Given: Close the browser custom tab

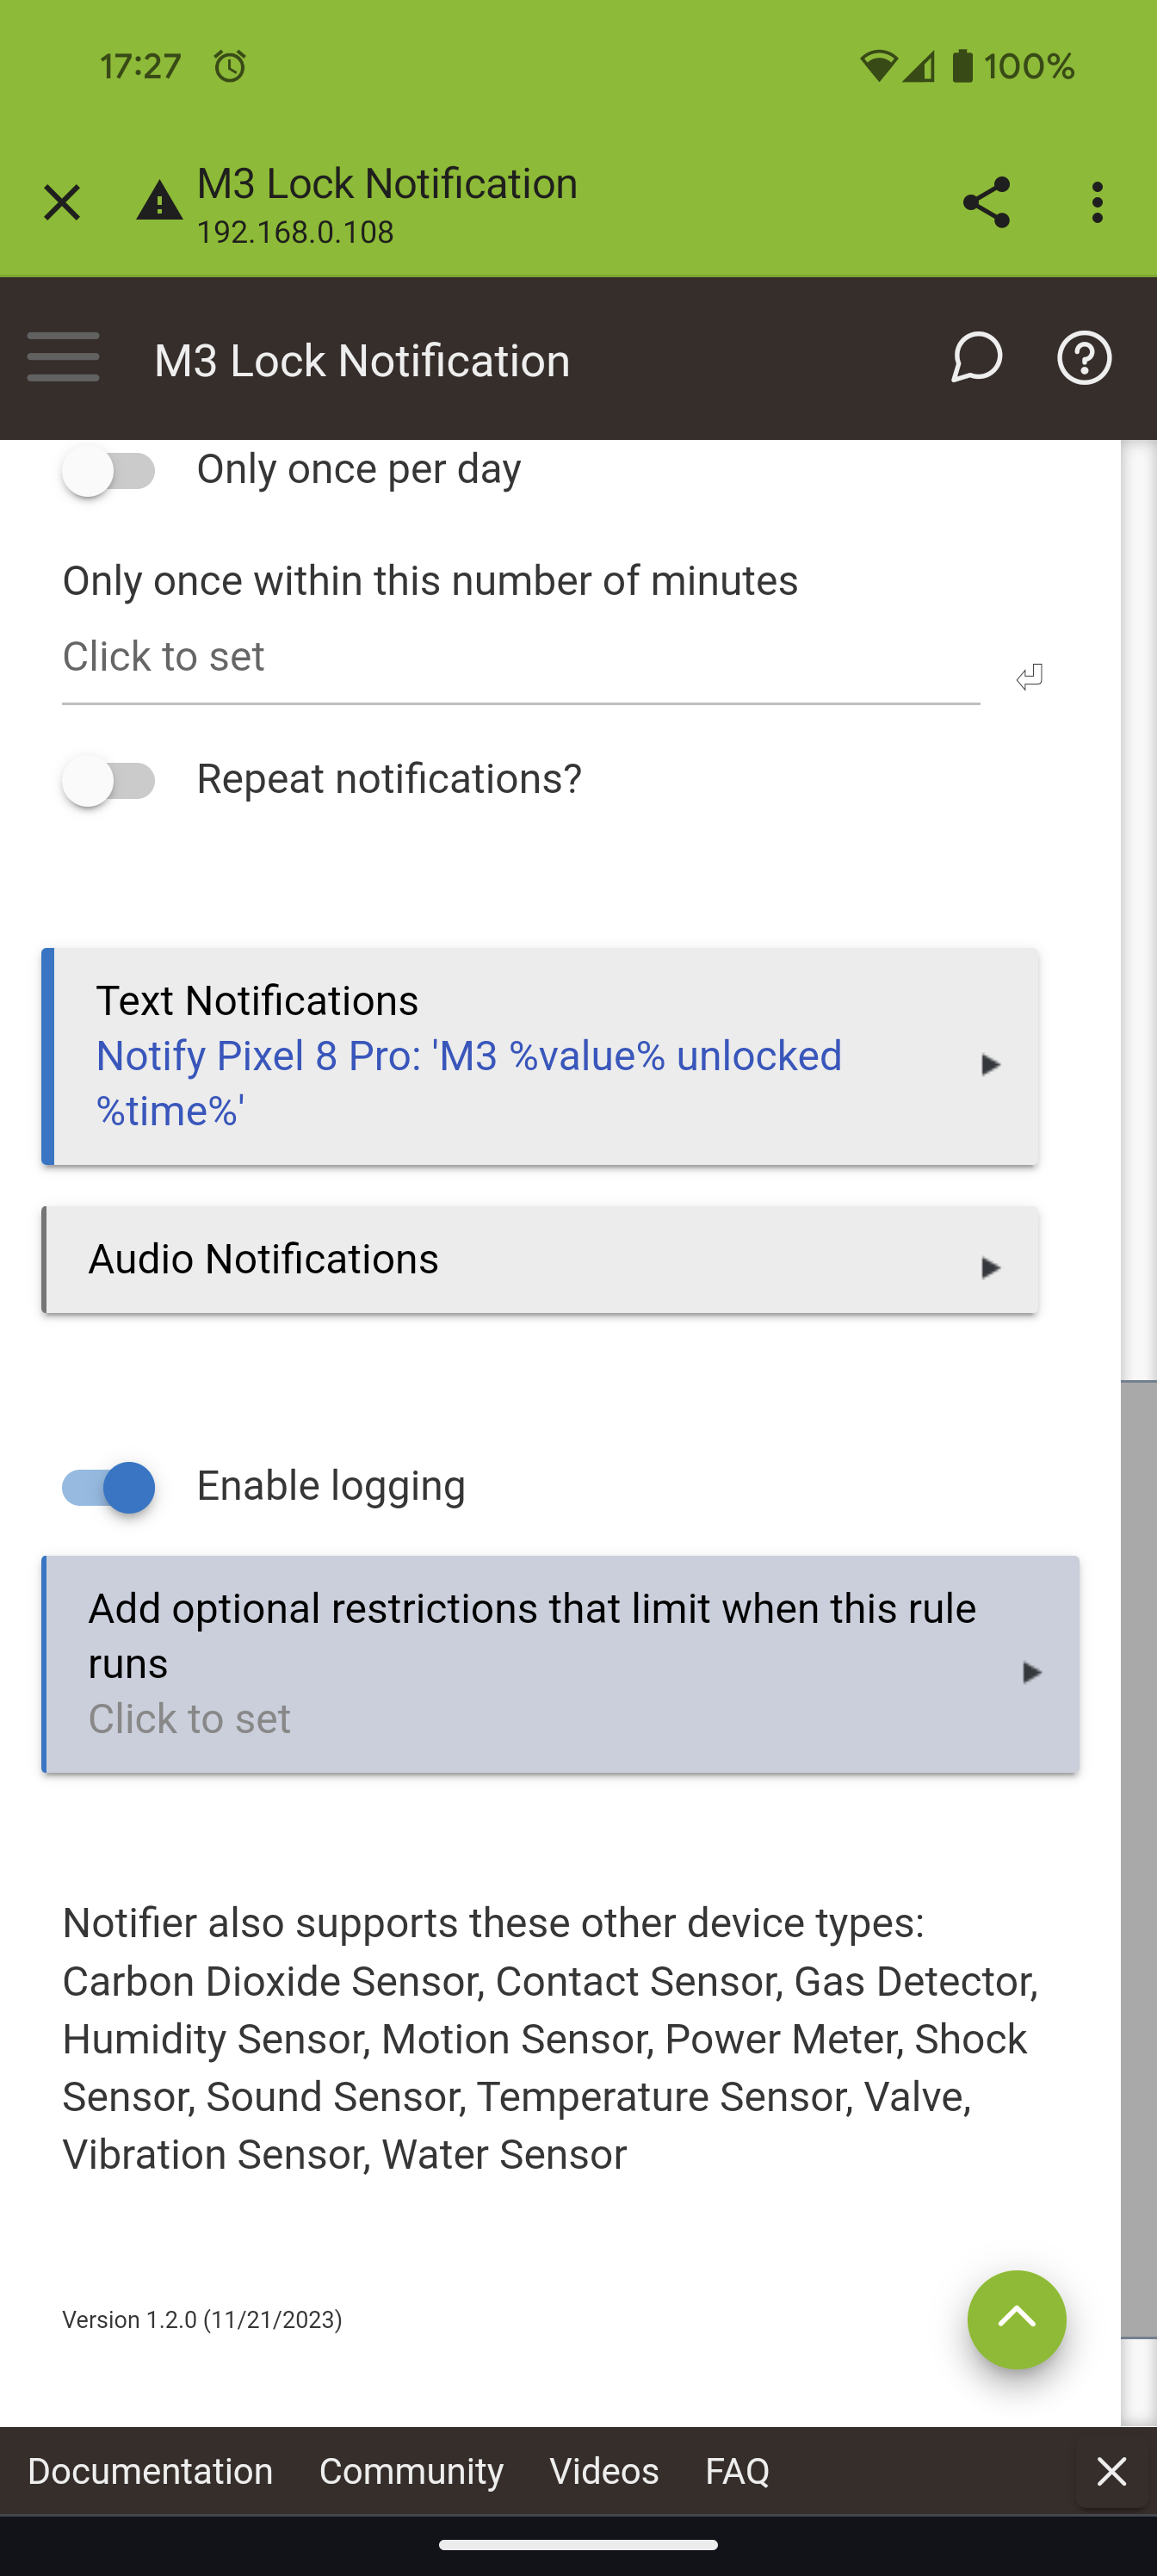Looking at the screenshot, I should pyautogui.click(x=62, y=203).
